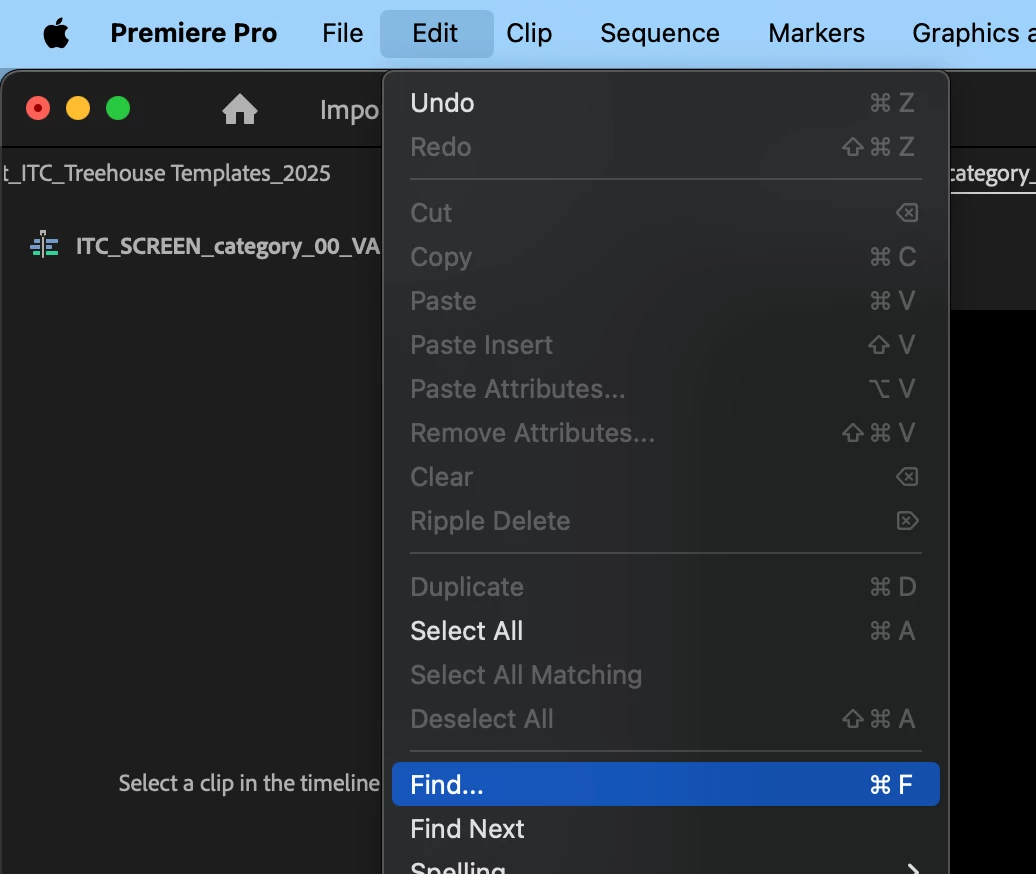Choose Select All from the Edit menu
1036x874 pixels.
467,631
